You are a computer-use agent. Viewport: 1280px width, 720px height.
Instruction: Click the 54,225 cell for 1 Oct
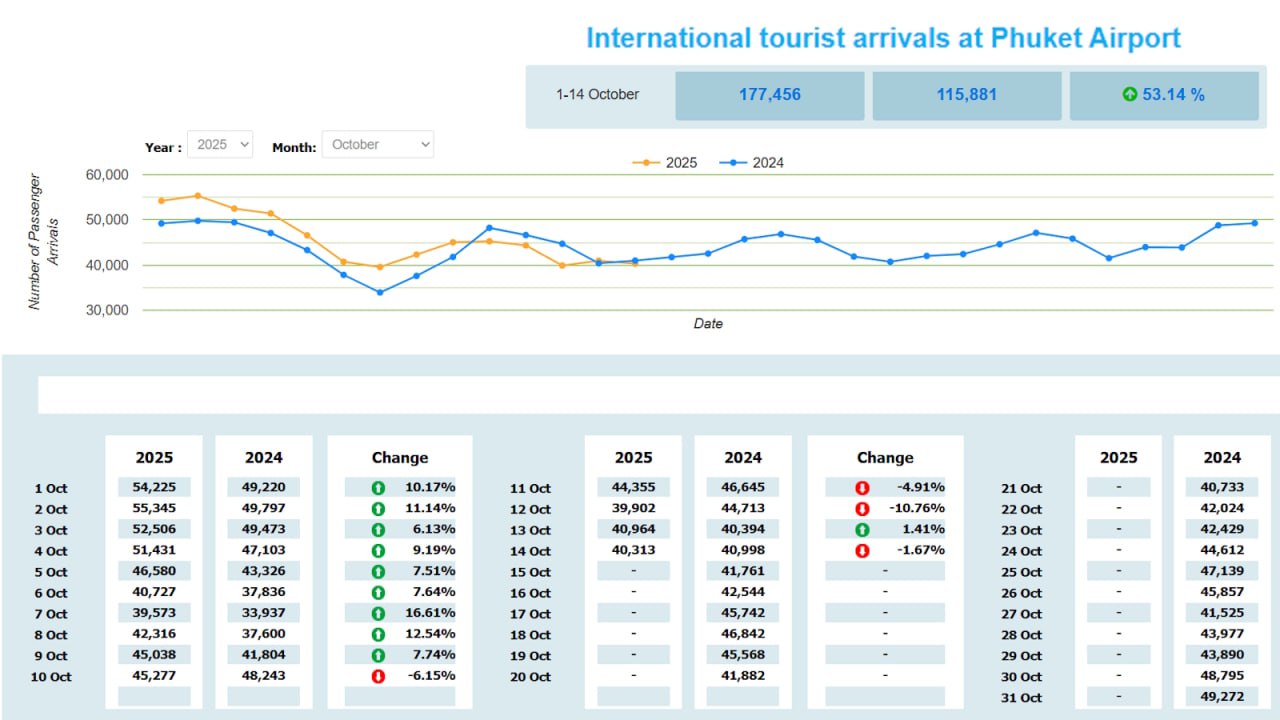[x=154, y=488]
